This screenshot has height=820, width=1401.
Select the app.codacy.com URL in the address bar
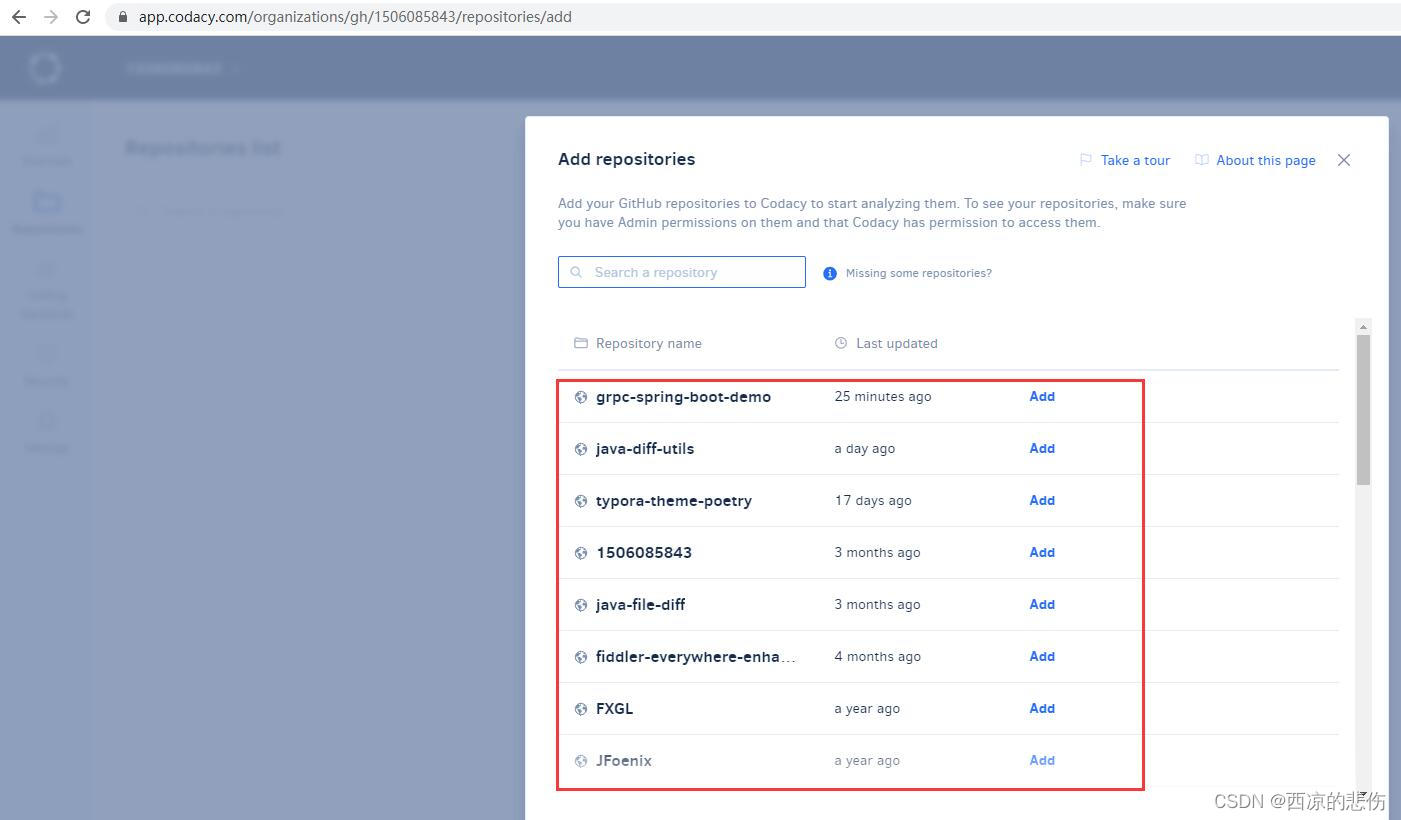click(x=355, y=17)
